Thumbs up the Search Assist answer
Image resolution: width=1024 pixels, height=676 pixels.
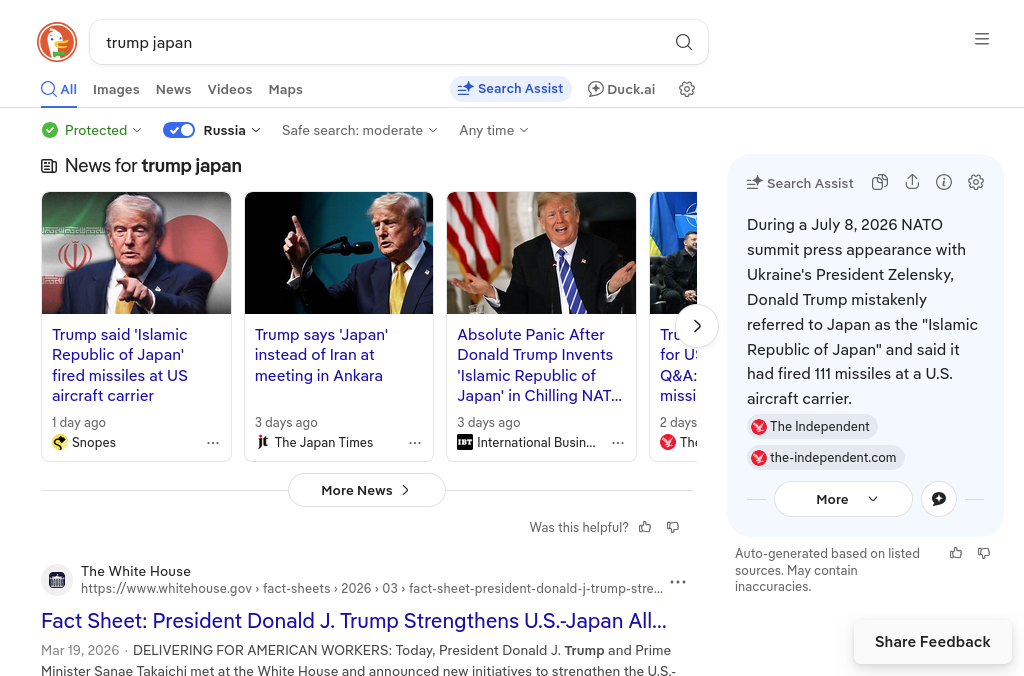[955, 553]
